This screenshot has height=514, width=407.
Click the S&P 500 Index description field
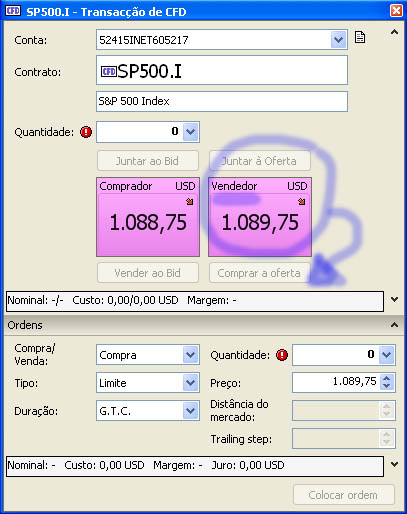coord(222,101)
